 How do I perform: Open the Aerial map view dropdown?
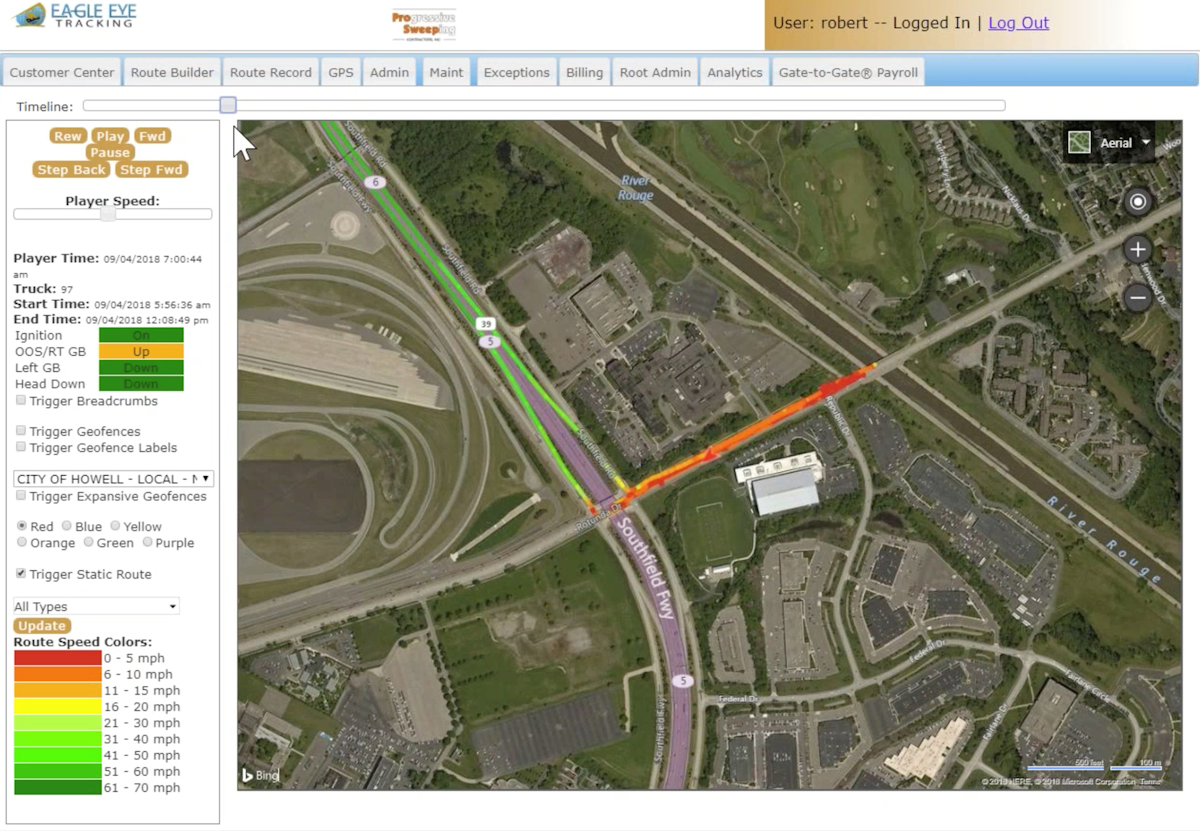coord(1144,142)
